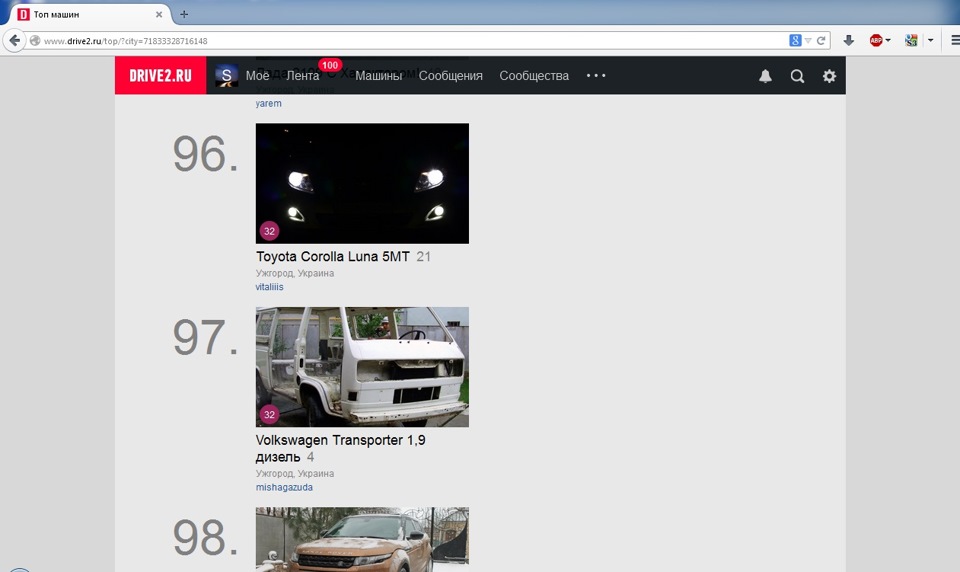This screenshot has height=572, width=960.
Task: Open the Range Rover thumbnail at rank 98
Action: (x=362, y=539)
